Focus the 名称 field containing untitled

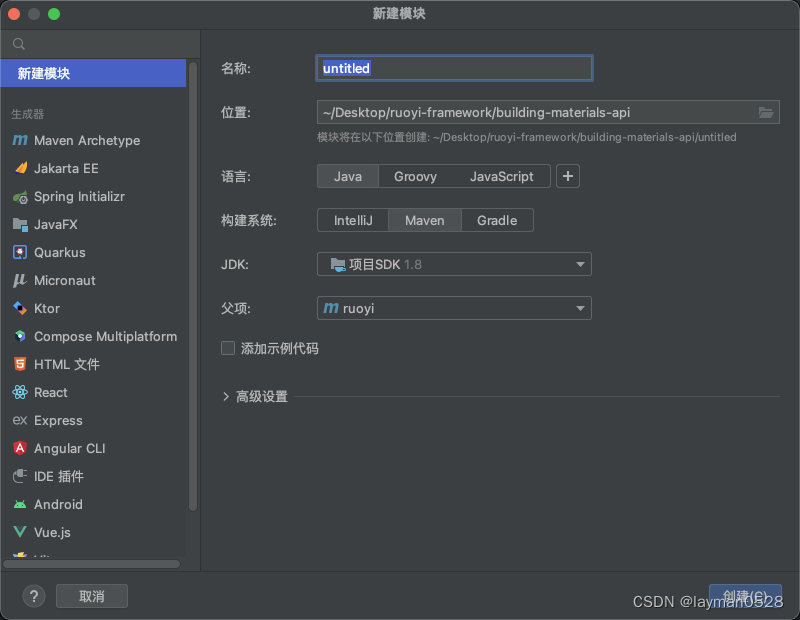tap(454, 68)
